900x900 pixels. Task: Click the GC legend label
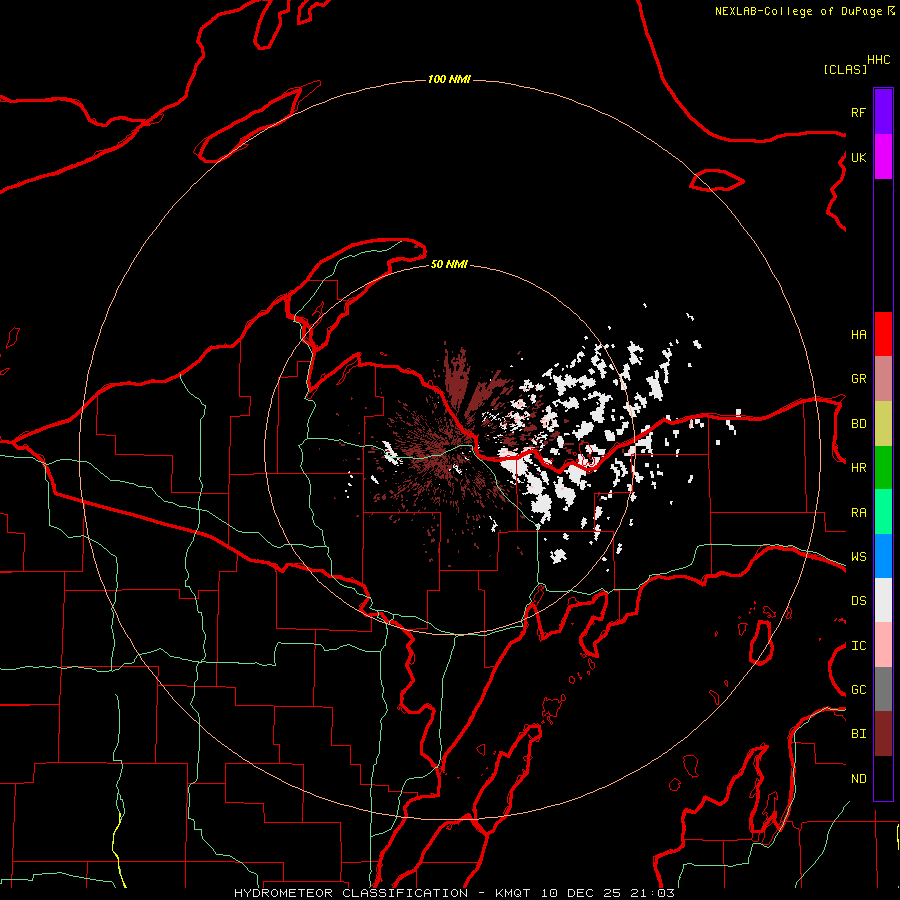[858, 689]
